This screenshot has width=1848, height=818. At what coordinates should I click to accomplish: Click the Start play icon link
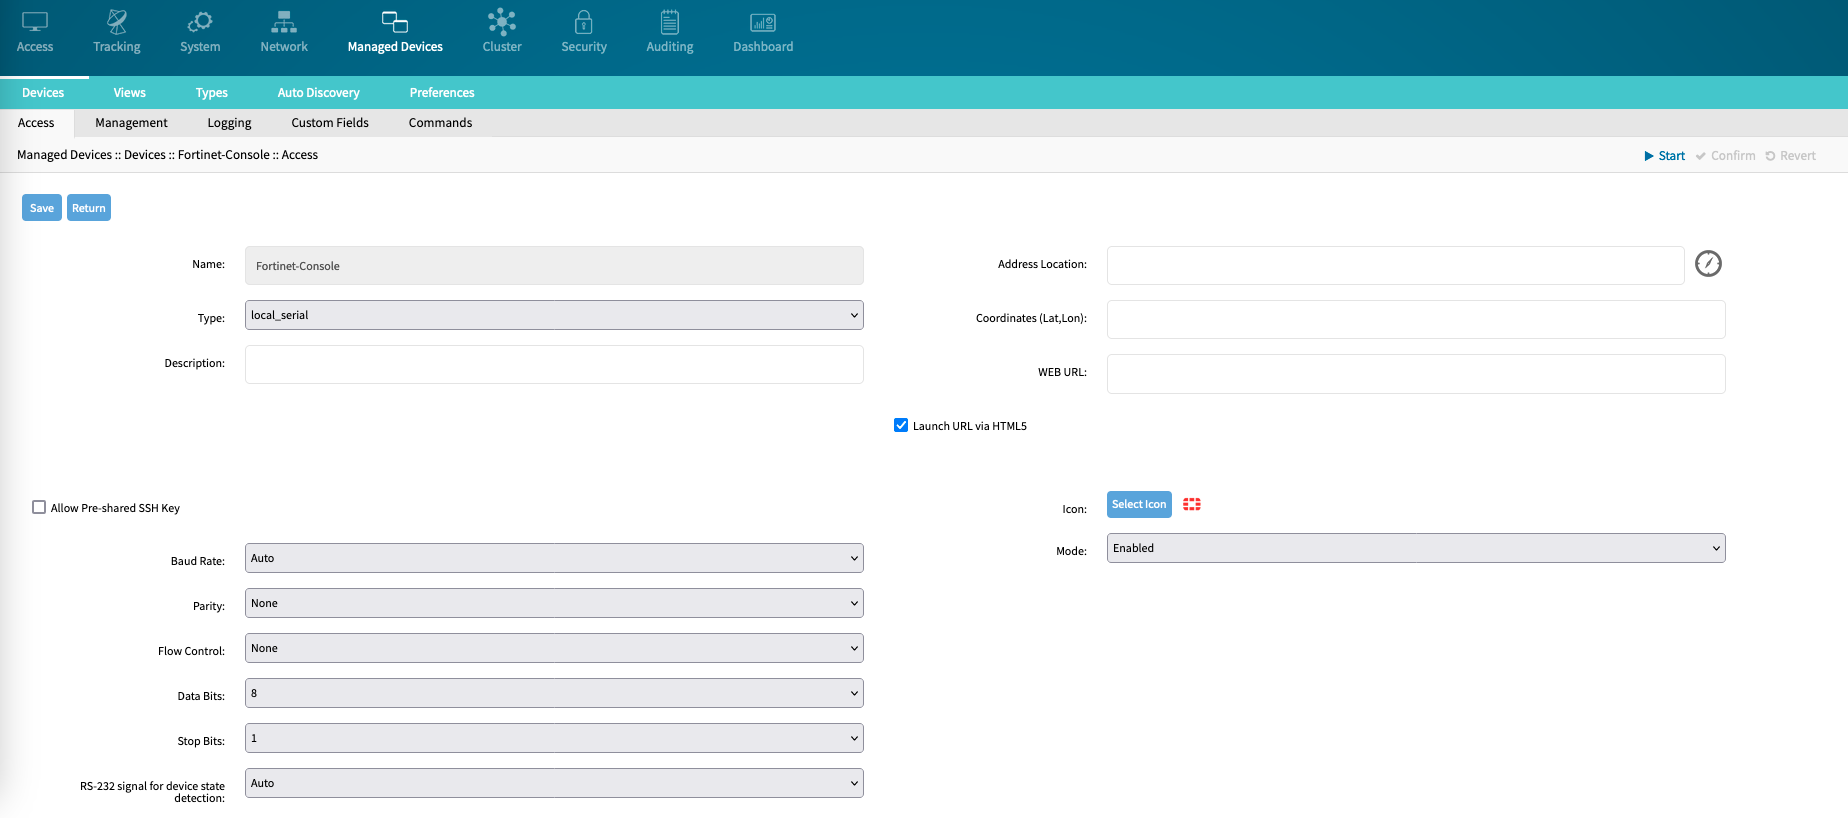click(x=1665, y=156)
